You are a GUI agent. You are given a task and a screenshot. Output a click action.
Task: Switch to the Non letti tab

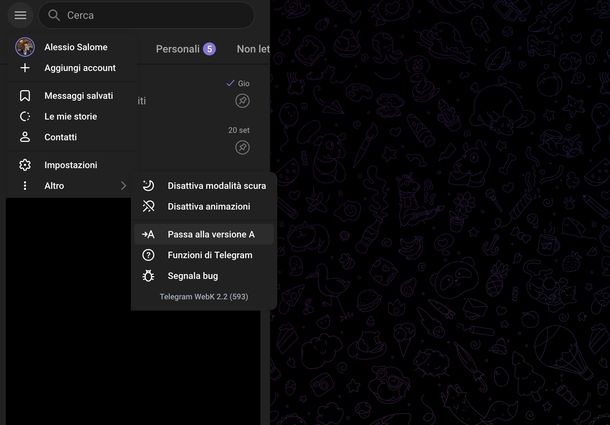coord(252,49)
